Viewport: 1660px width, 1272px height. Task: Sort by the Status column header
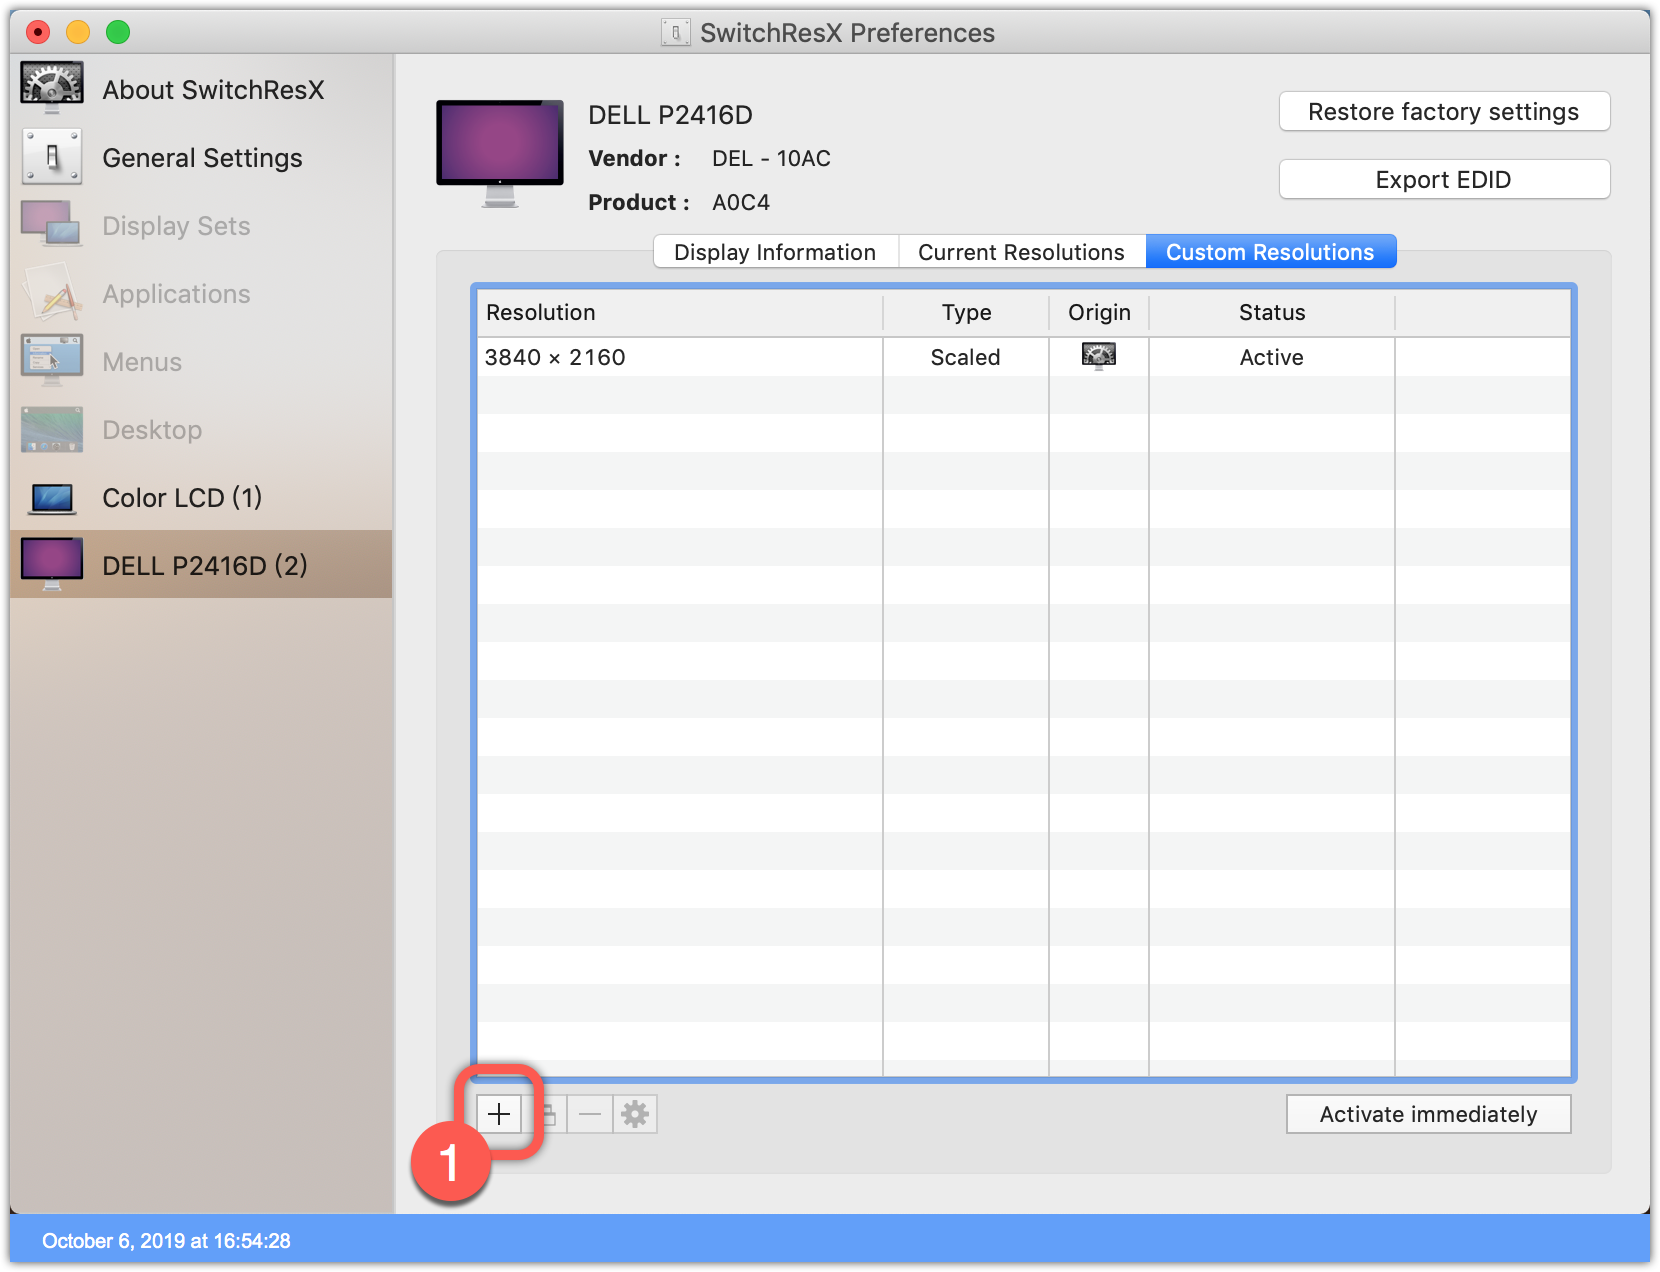(1272, 313)
